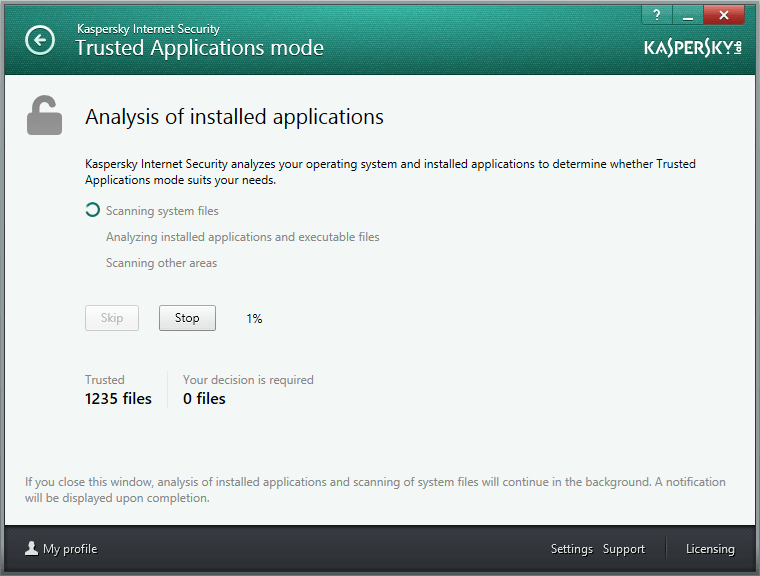Viewport: 760px width, 576px height.
Task: Minimize the Kaspersky window
Action: (688, 15)
